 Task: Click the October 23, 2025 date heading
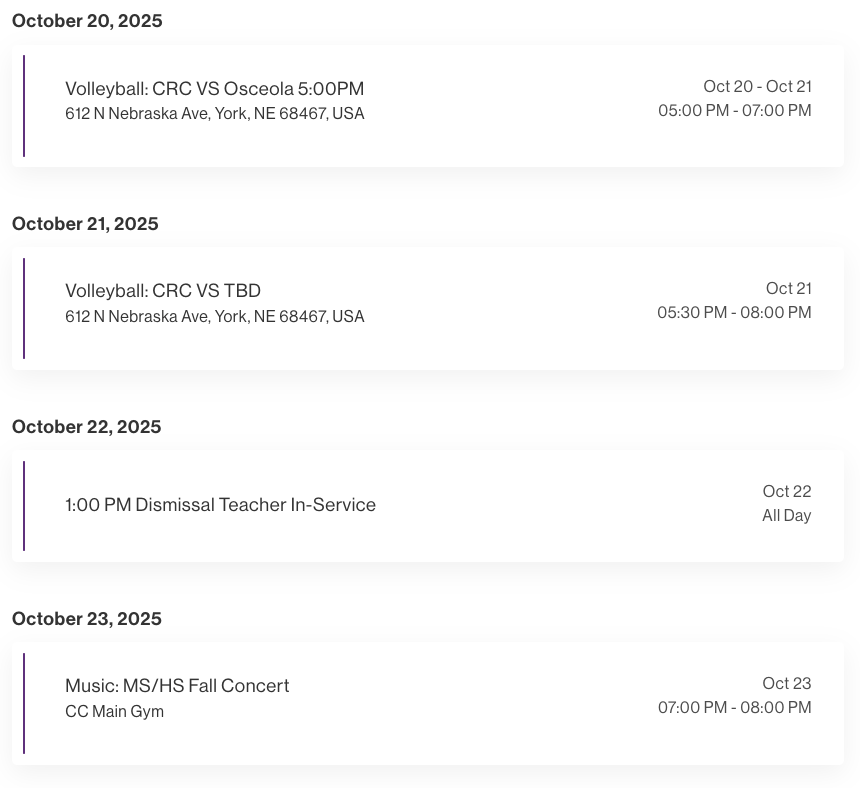point(86,619)
